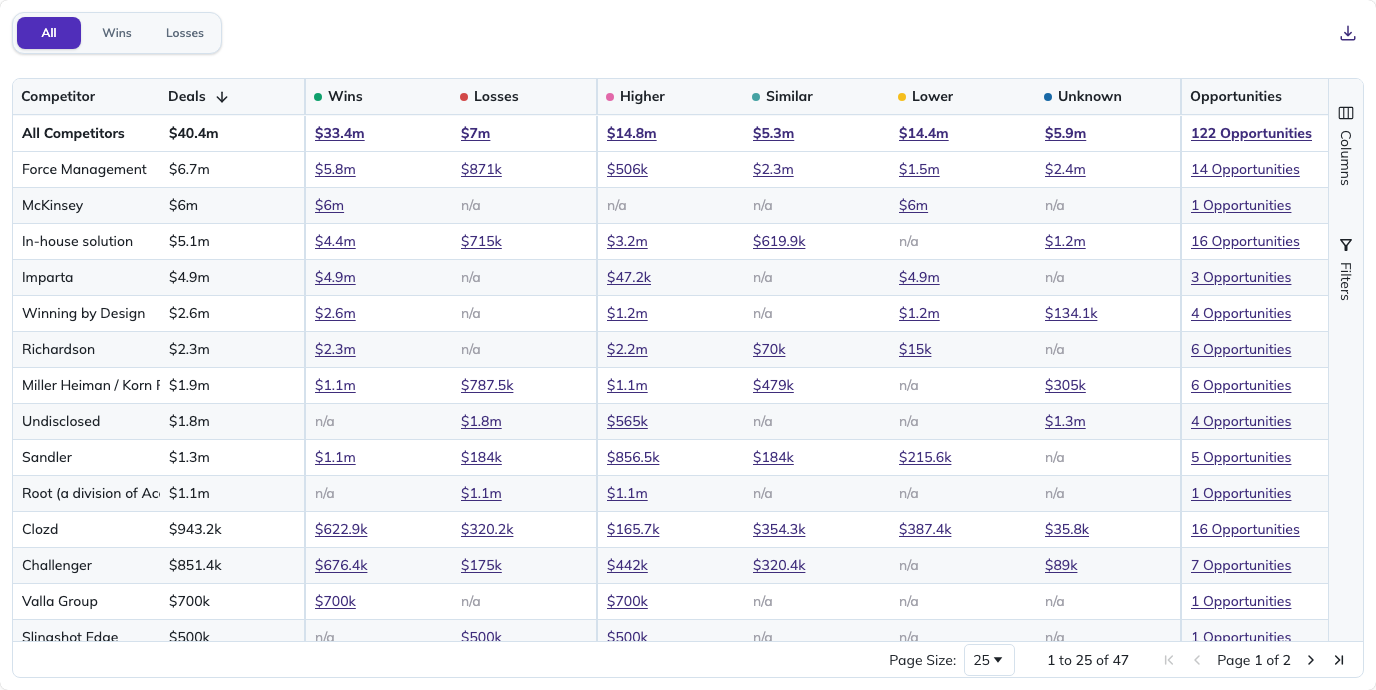Click the Filters vertical tab label
The image size is (1376, 690).
[1346, 281]
